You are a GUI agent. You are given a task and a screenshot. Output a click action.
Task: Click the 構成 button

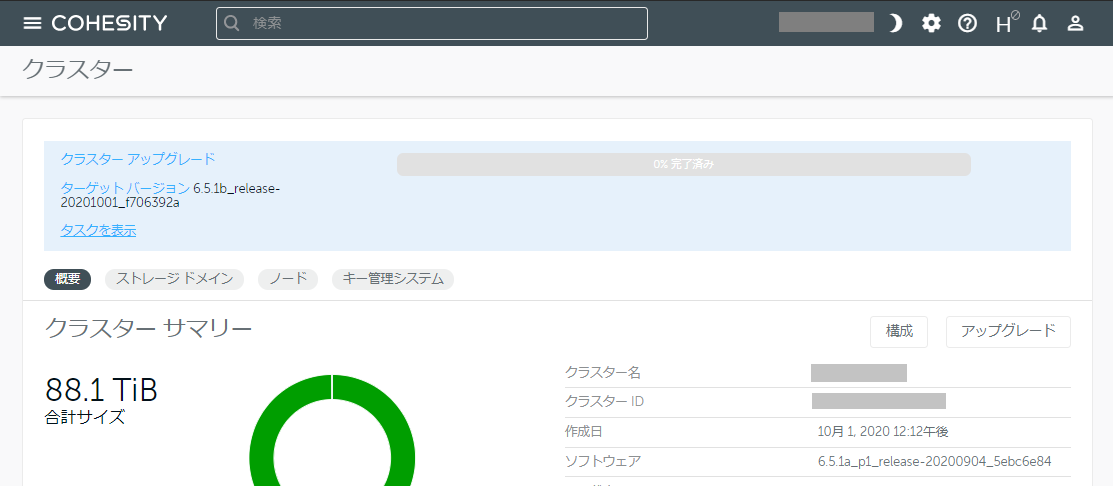click(899, 331)
